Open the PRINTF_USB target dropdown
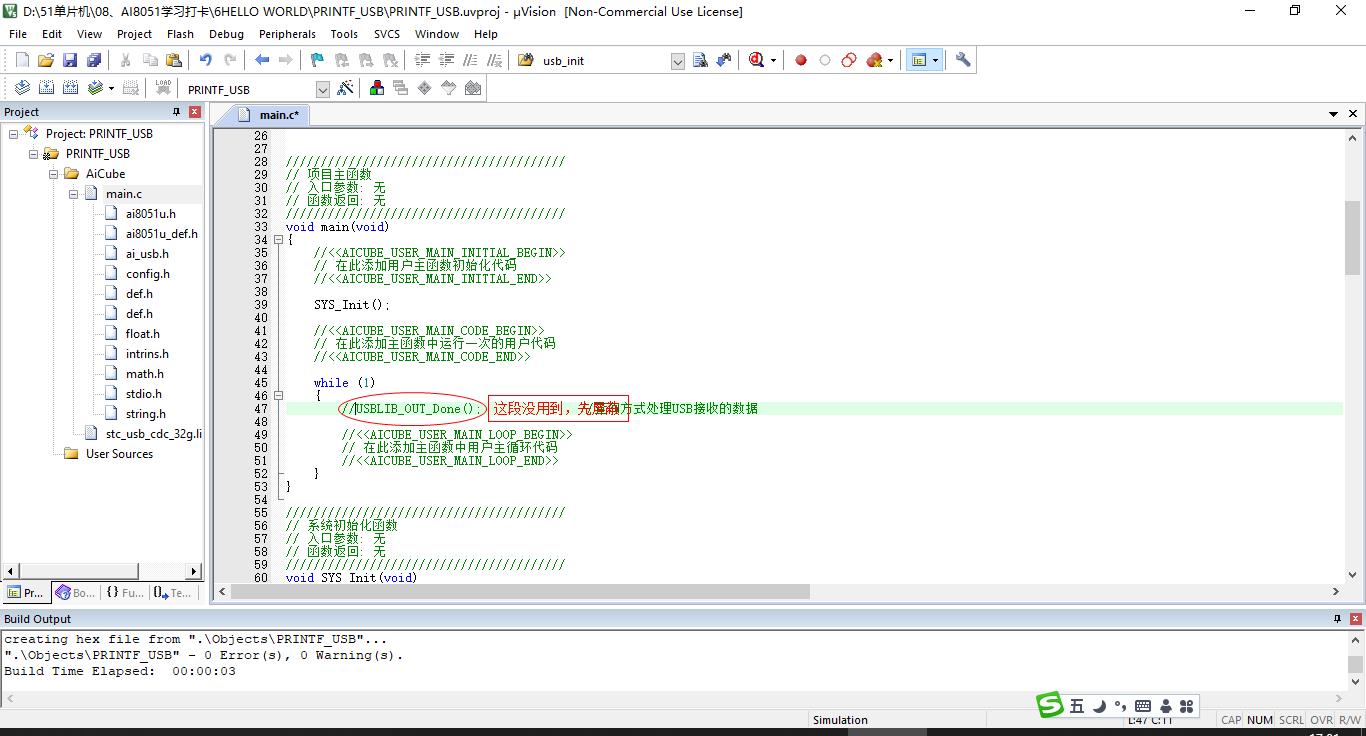This screenshot has width=1366, height=736. (322, 90)
